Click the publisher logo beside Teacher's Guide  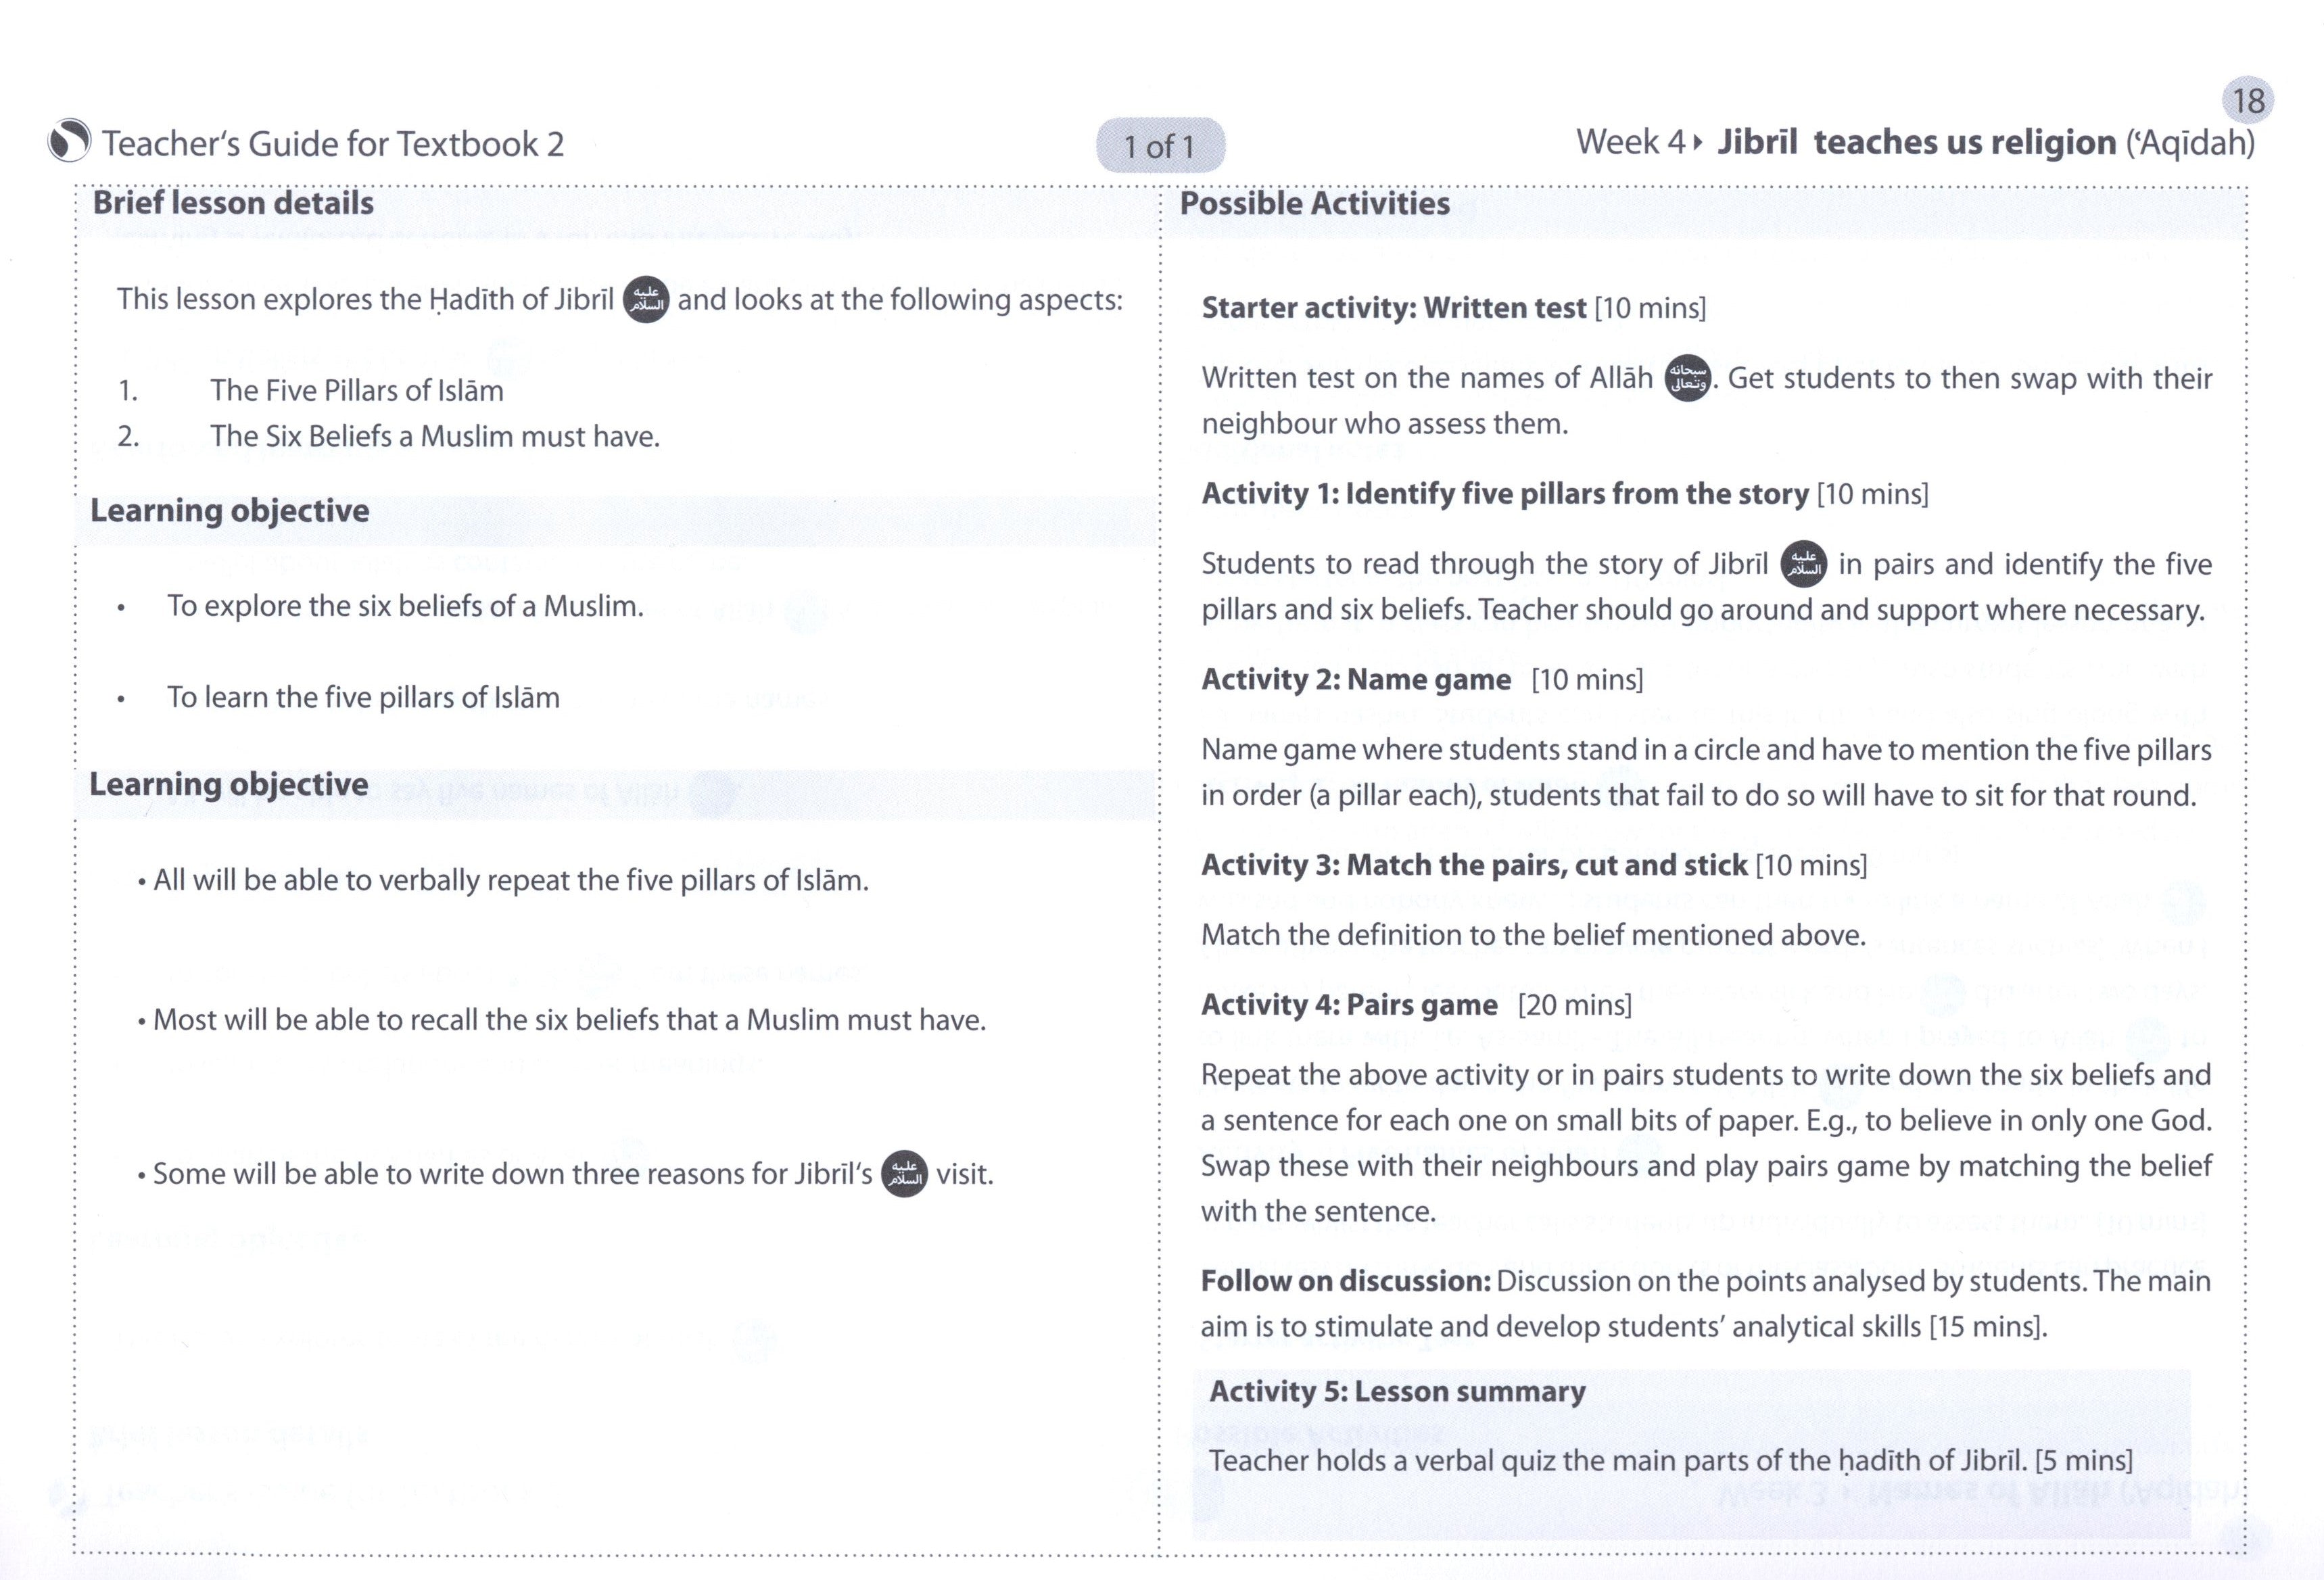click(70, 141)
